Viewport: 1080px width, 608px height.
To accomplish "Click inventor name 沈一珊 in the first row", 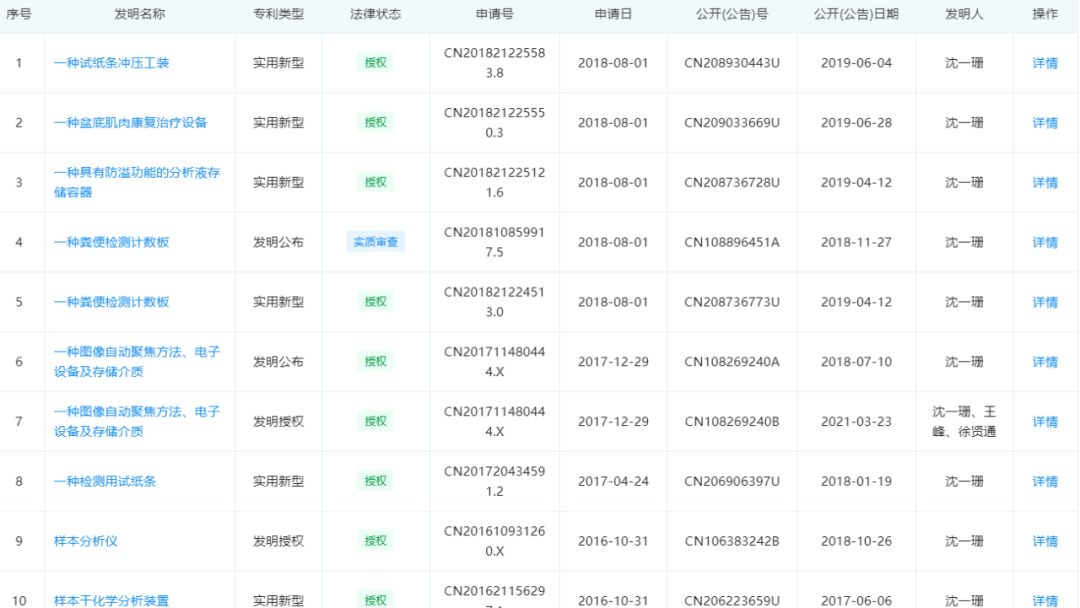I will (965, 62).
